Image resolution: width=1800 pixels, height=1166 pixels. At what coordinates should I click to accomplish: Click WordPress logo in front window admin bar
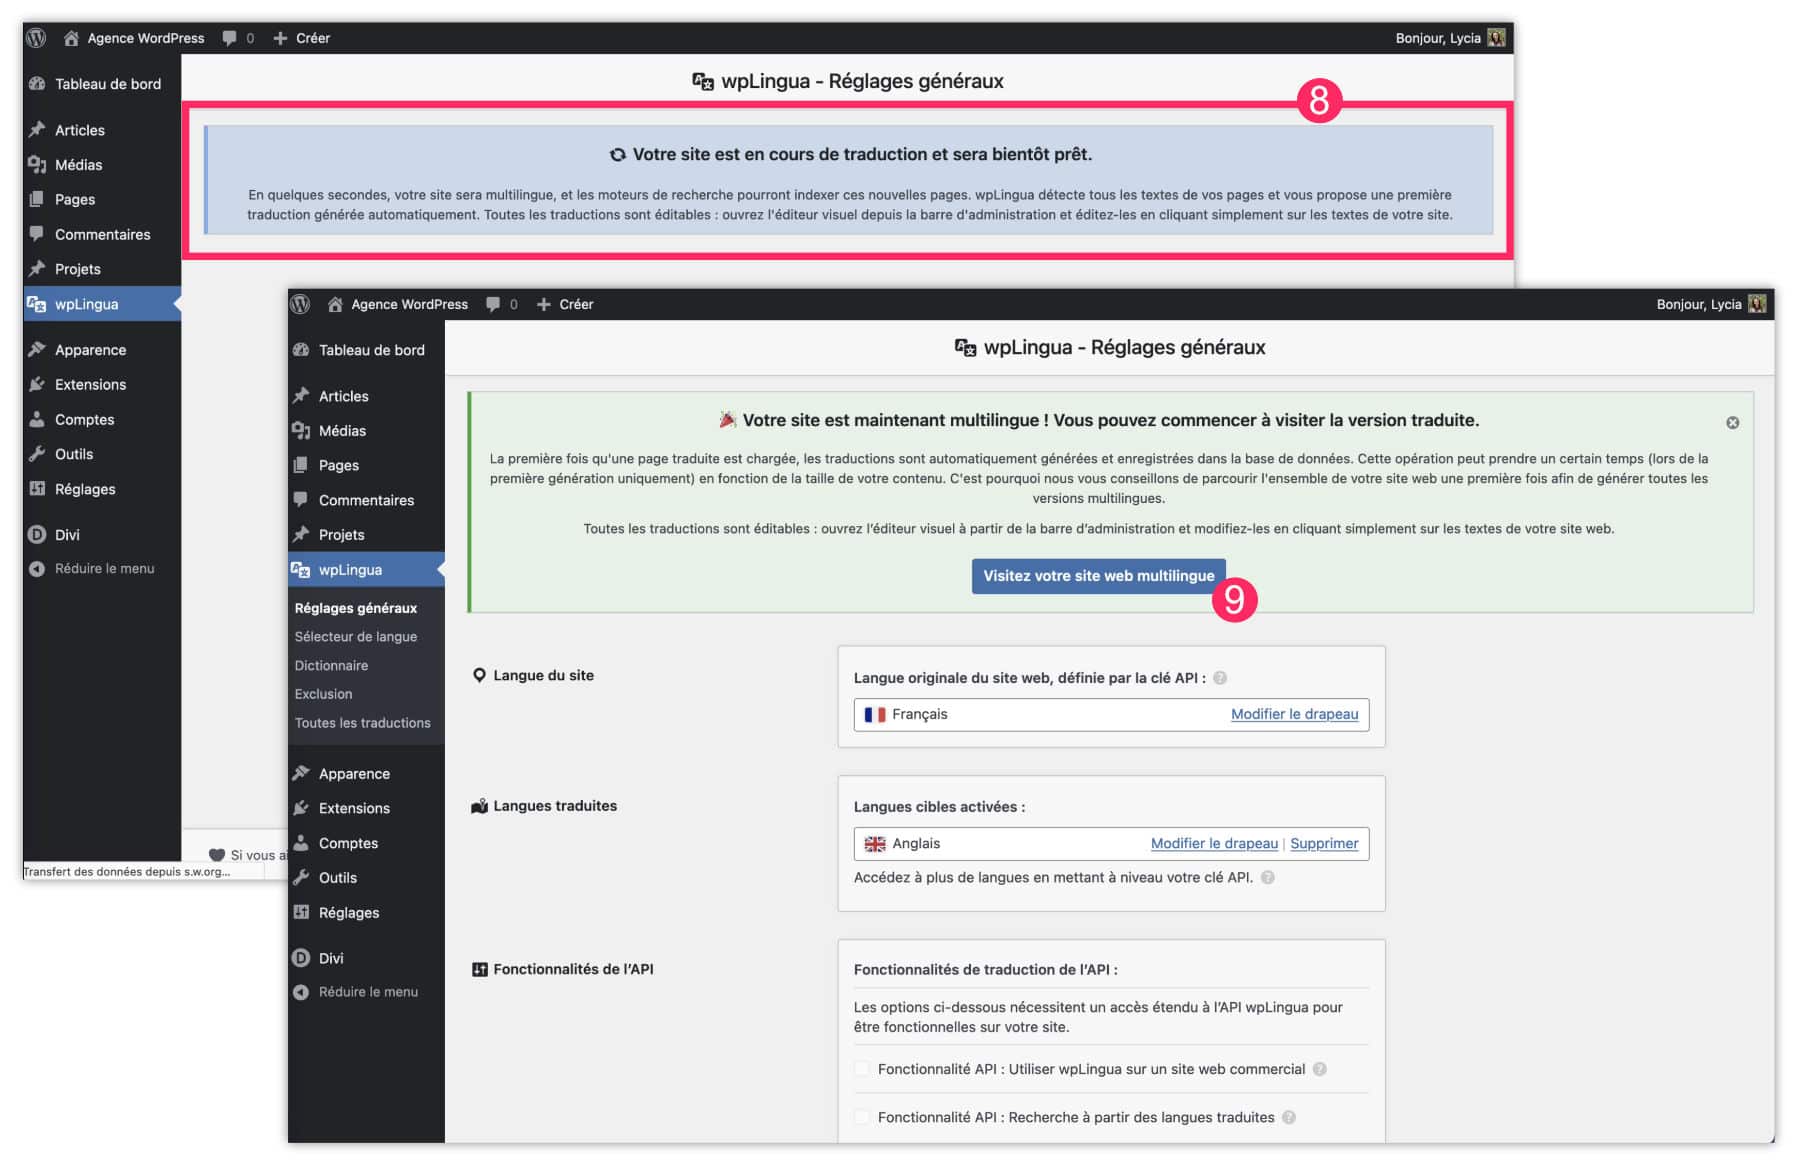(301, 304)
